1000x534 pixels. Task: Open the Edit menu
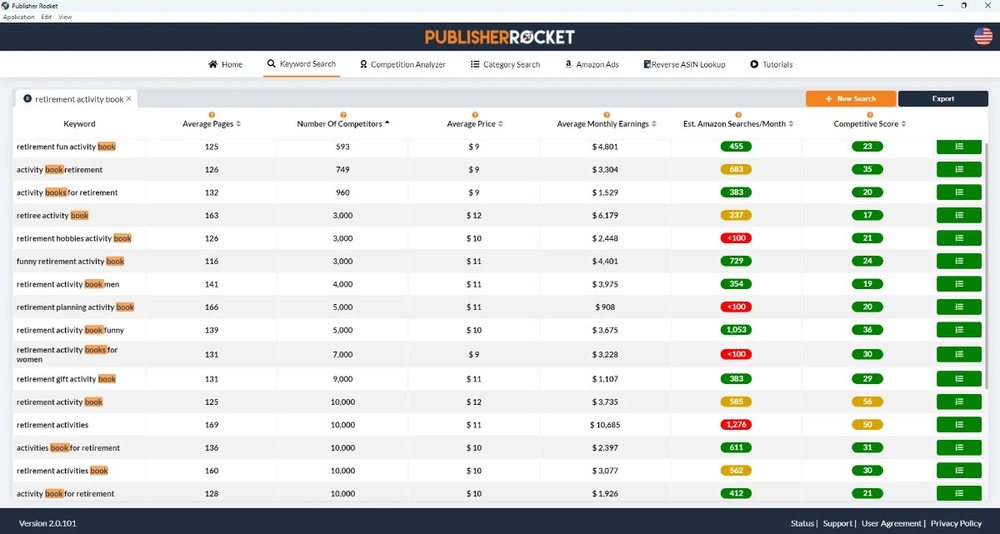click(47, 17)
